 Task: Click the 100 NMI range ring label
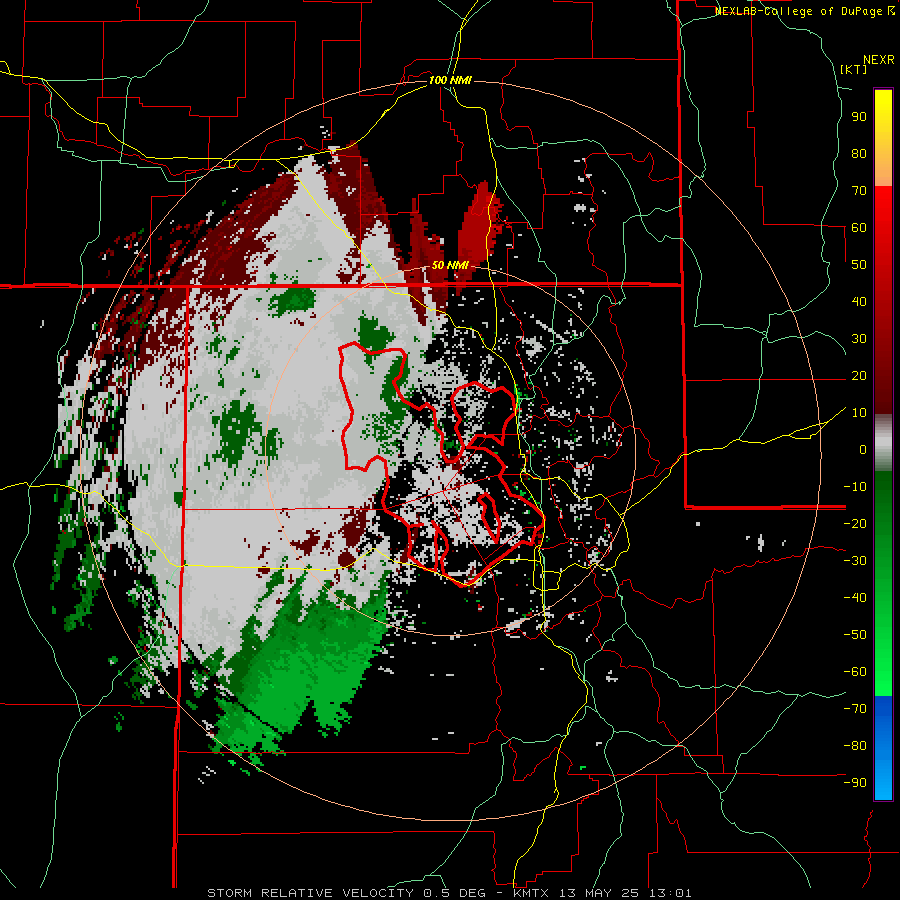tap(450, 80)
